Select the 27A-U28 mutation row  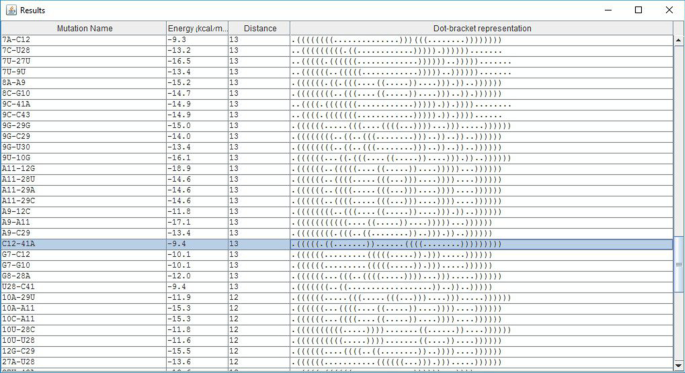tap(337, 362)
